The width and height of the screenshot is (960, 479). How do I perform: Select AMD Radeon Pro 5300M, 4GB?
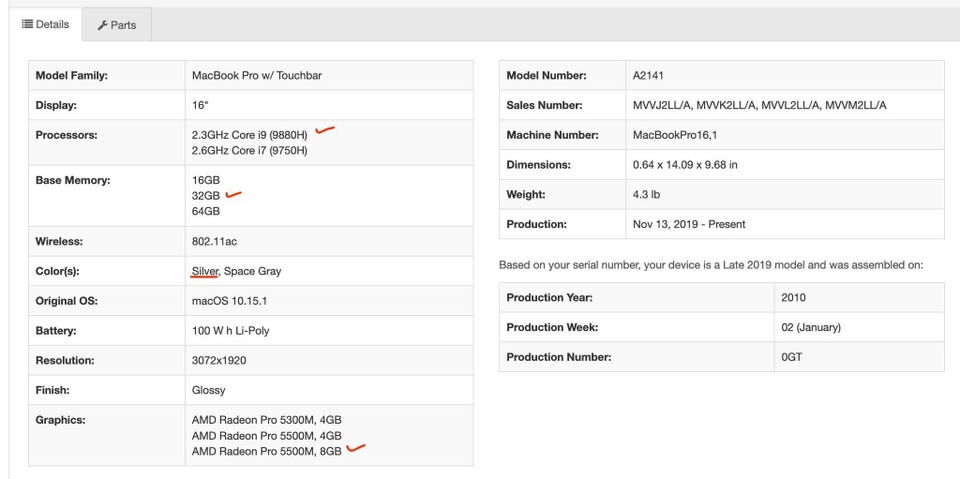[266, 420]
